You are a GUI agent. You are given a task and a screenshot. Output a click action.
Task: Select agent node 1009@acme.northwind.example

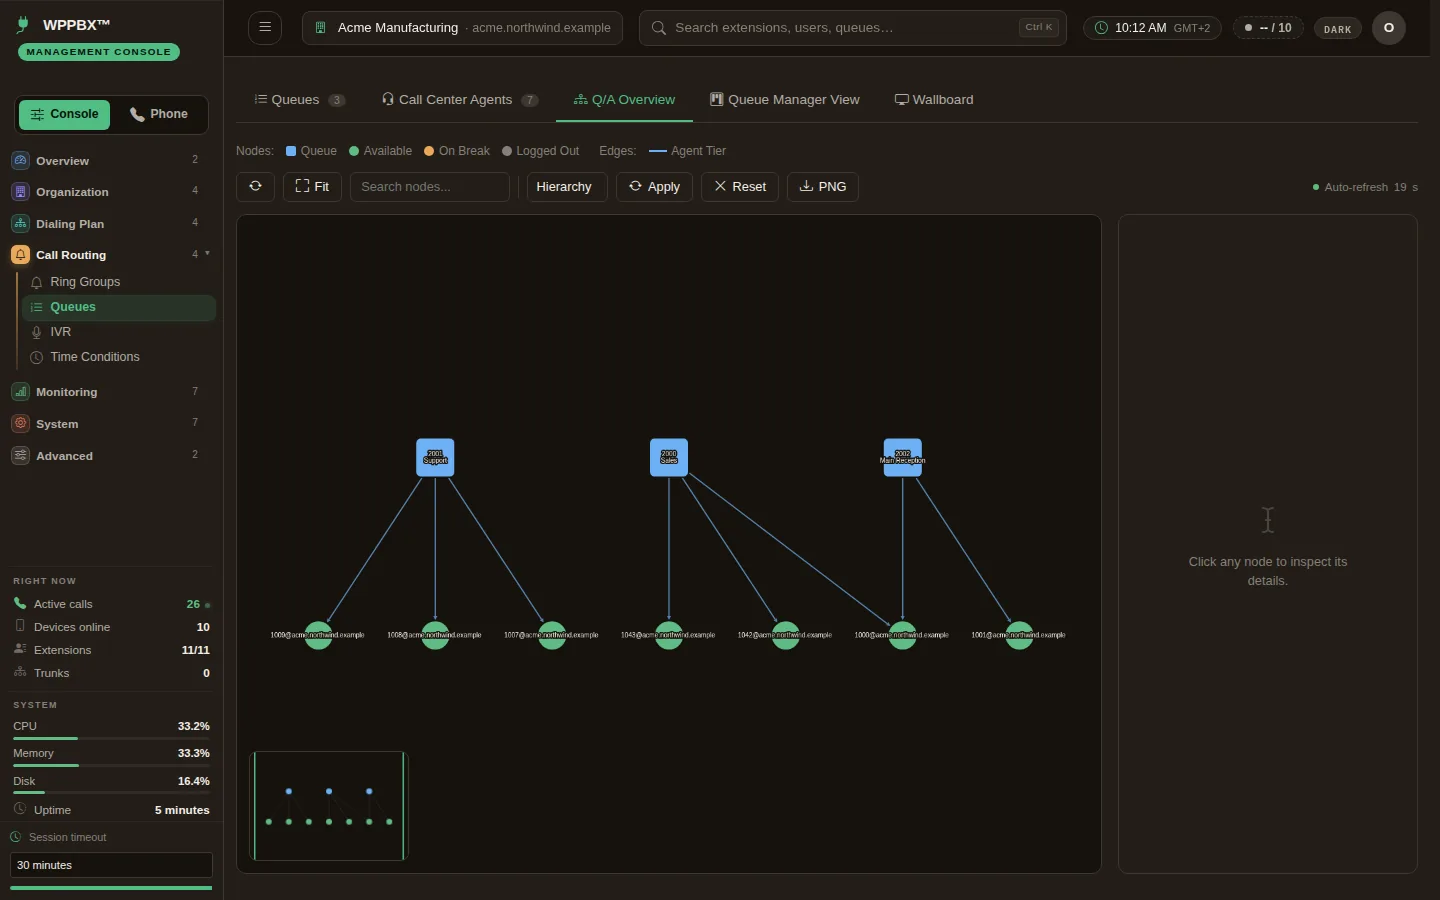pyautogui.click(x=318, y=635)
